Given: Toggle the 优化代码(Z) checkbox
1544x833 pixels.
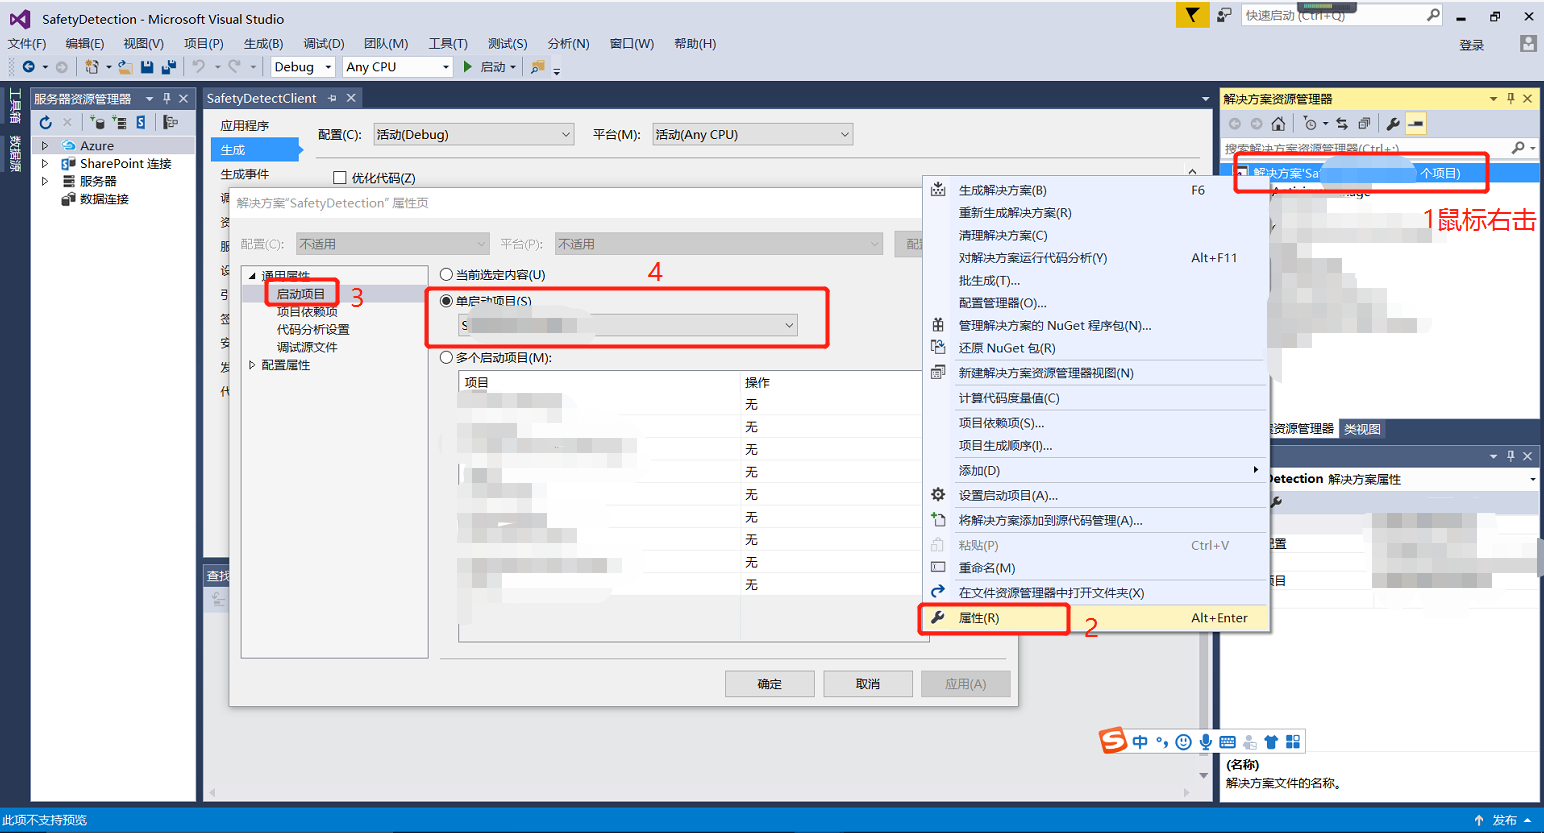Looking at the screenshot, I should [340, 178].
